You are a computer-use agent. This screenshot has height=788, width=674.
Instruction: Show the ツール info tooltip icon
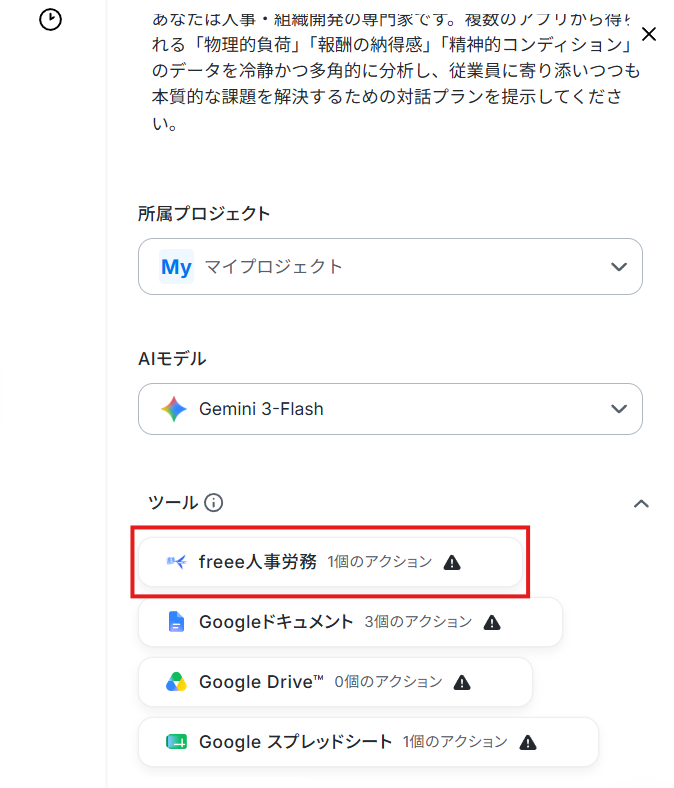click(x=214, y=503)
